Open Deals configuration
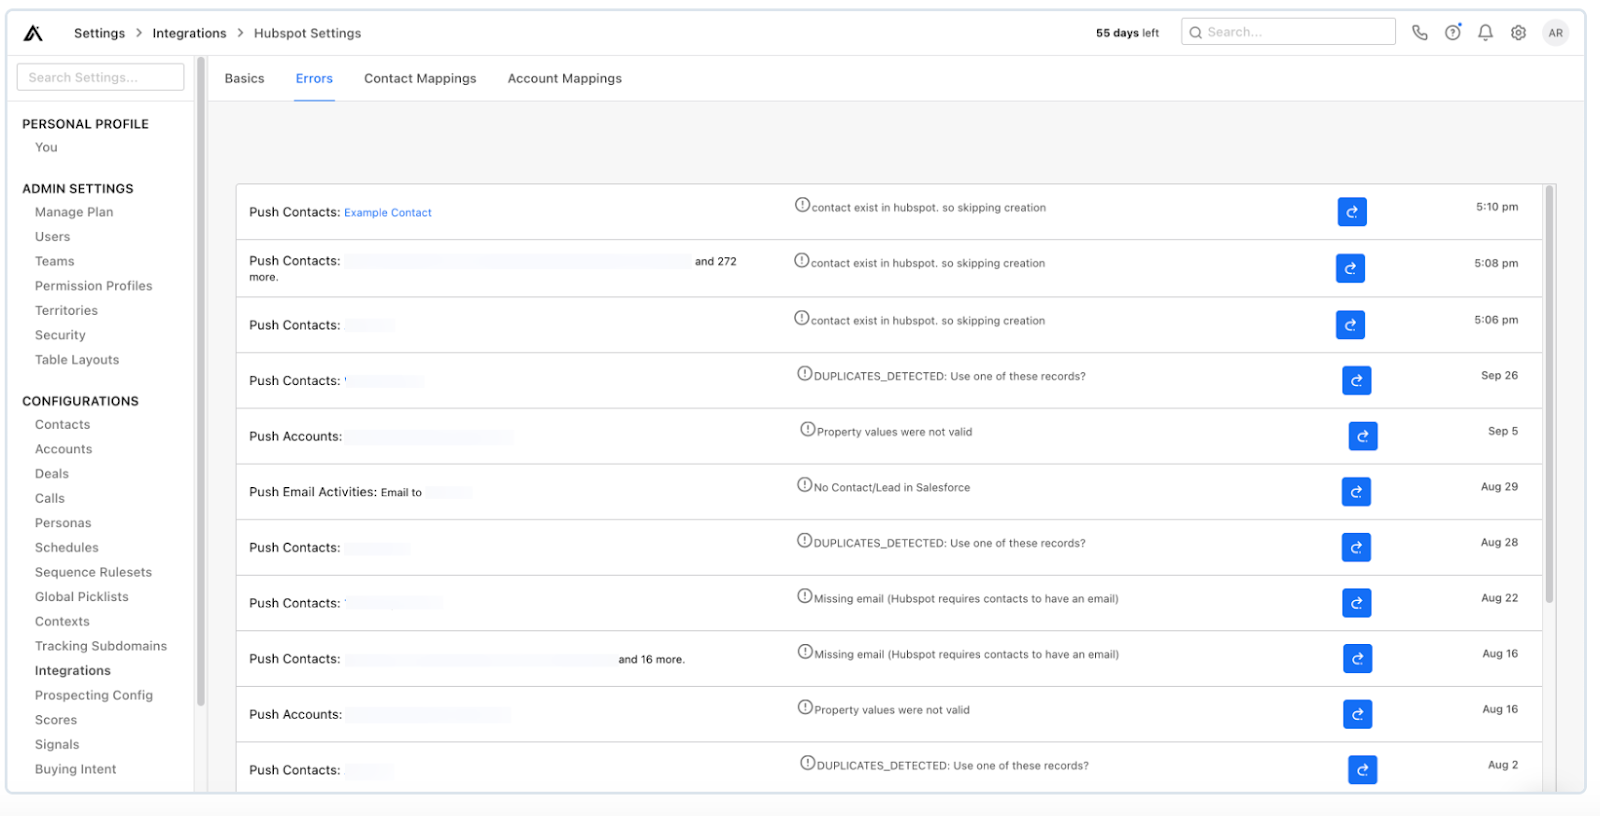The width and height of the screenshot is (1600, 816). (x=52, y=474)
